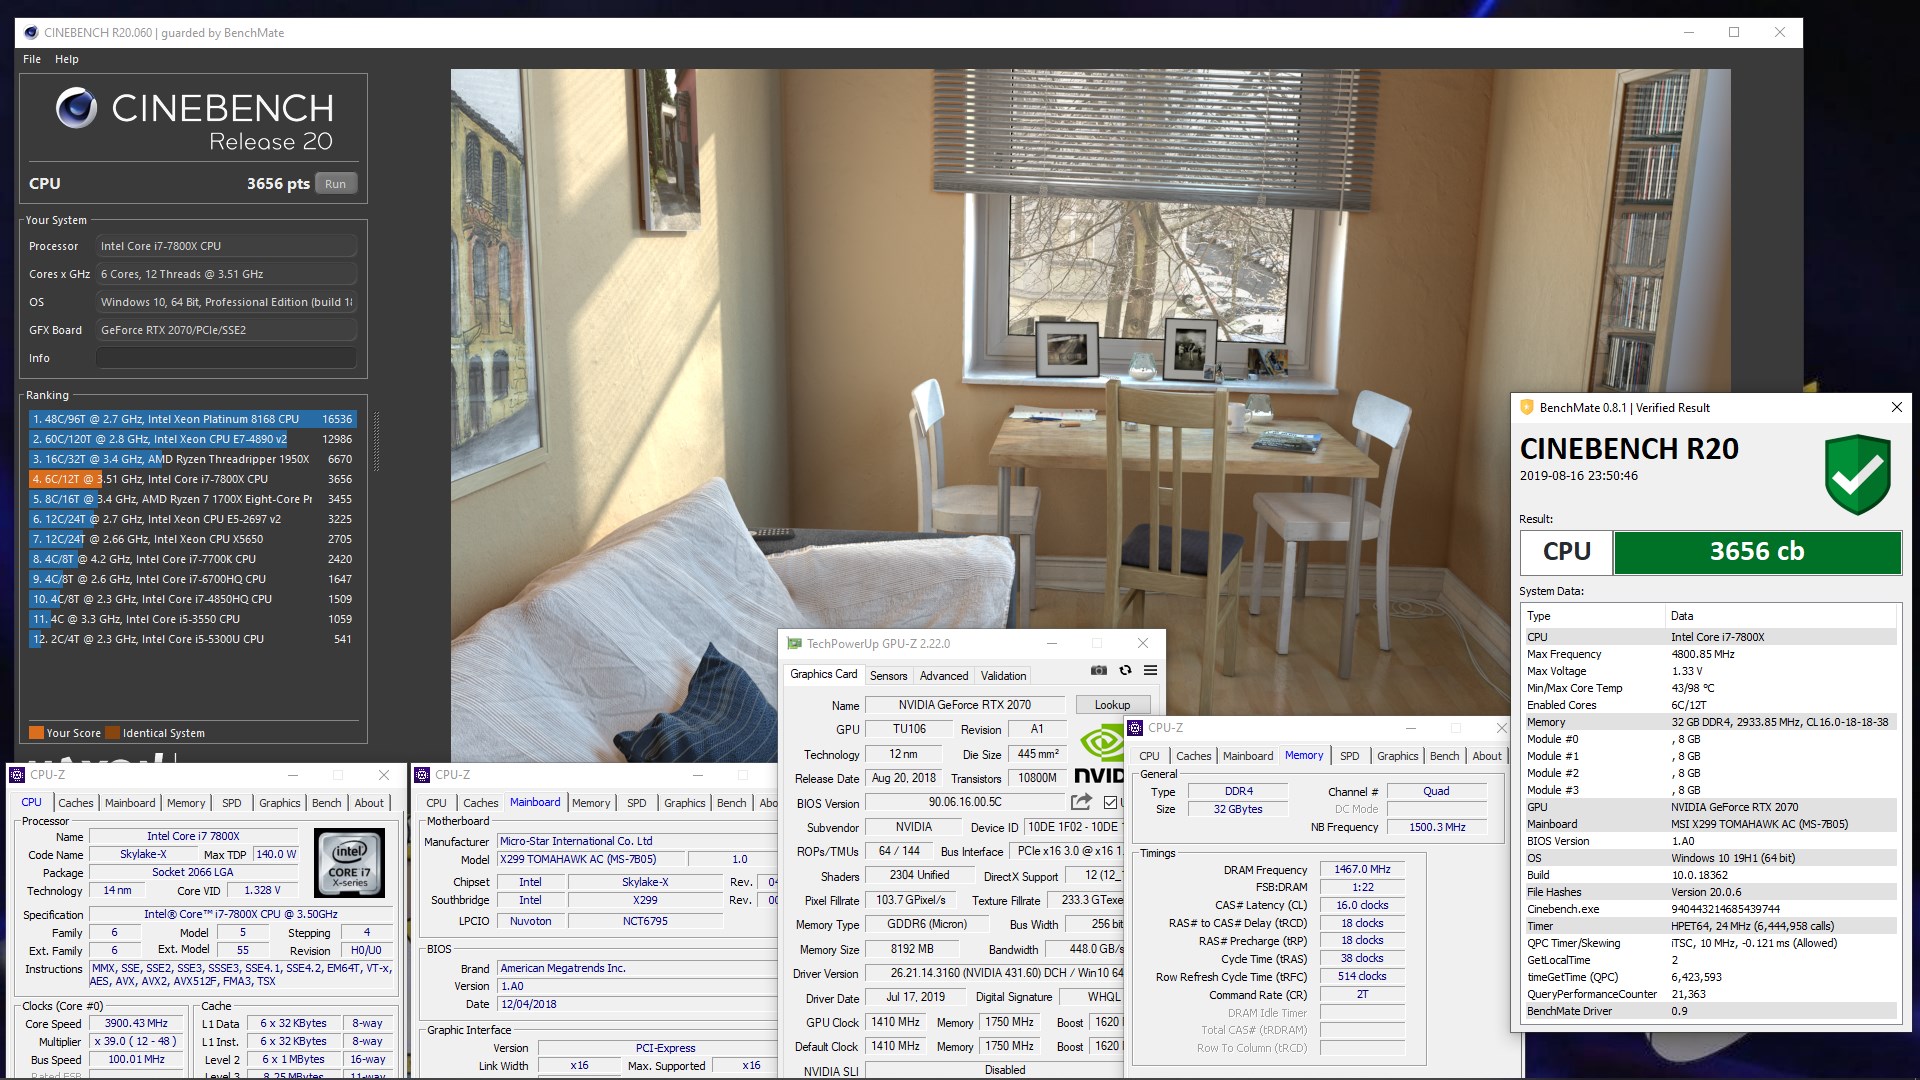Click the Intel Core i7 badge in CPU-Z
The width and height of the screenshot is (1920, 1080).
coord(349,863)
